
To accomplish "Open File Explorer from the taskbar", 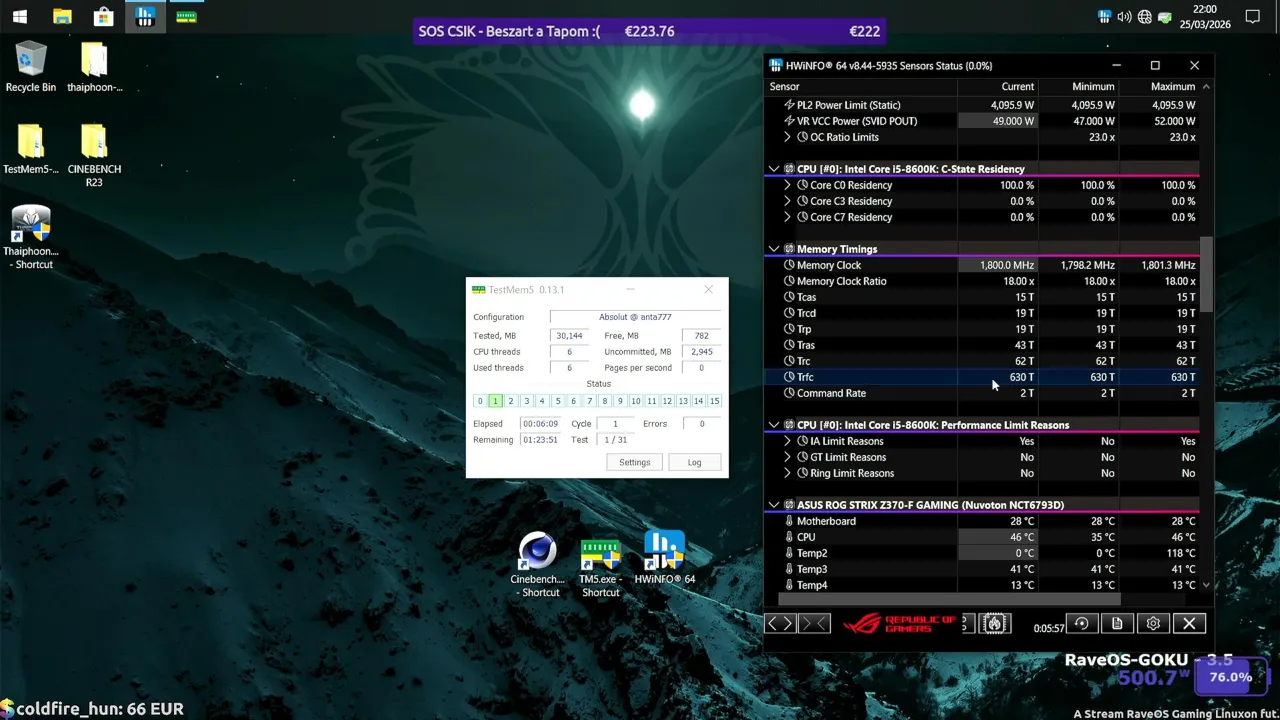I will tap(62, 16).
